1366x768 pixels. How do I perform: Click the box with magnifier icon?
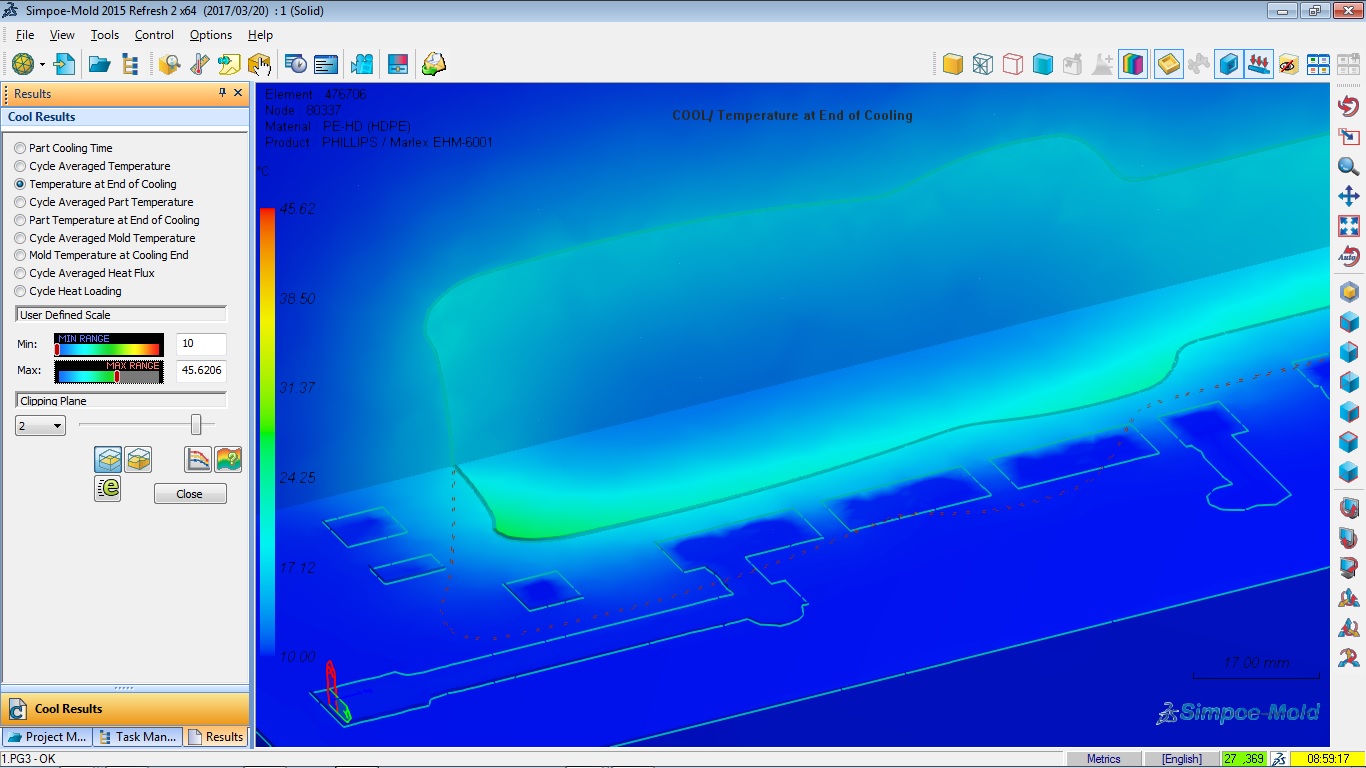[169, 64]
